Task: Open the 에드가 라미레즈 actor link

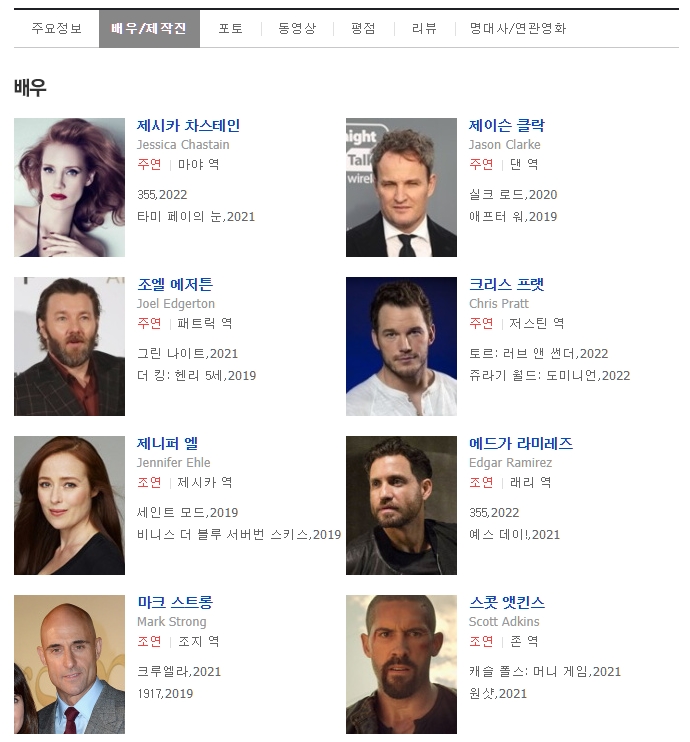Action: pyautogui.click(x=521, y=443)
